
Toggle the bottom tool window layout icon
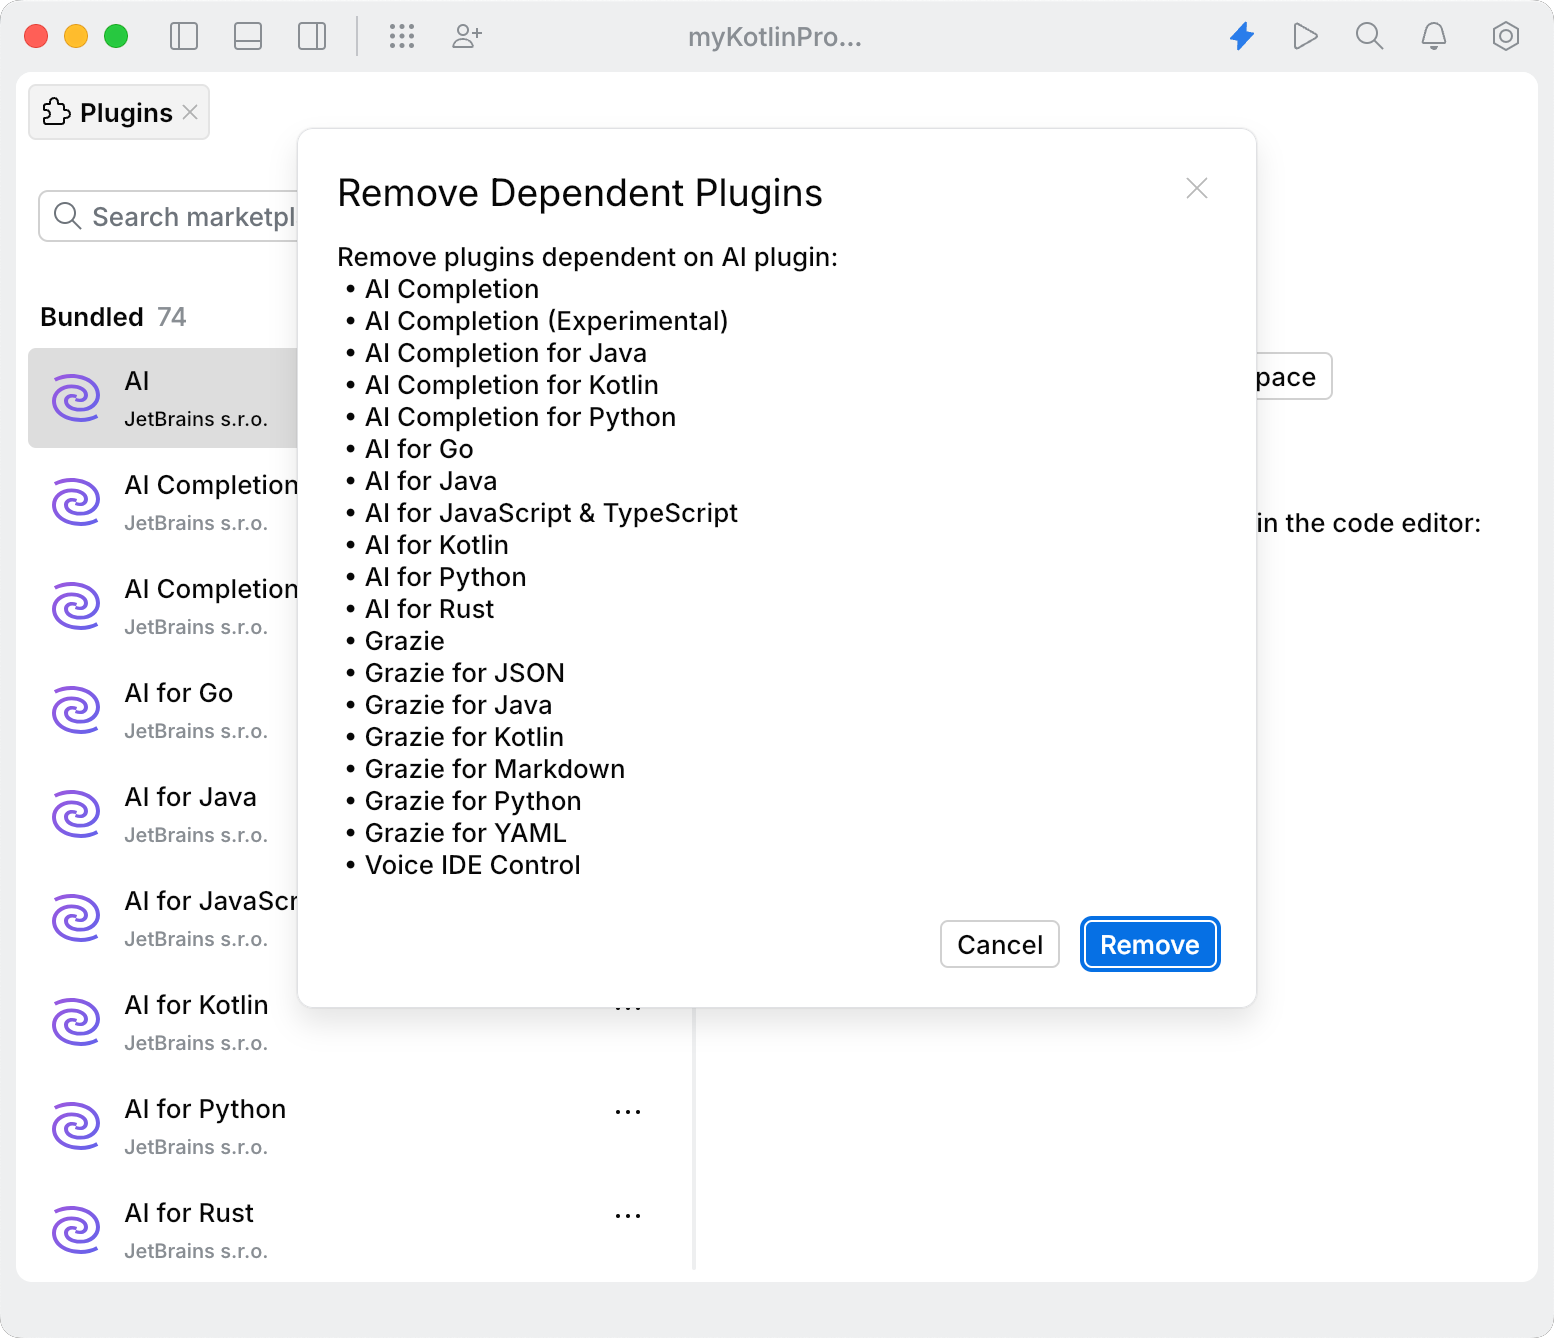click(247, 36)
